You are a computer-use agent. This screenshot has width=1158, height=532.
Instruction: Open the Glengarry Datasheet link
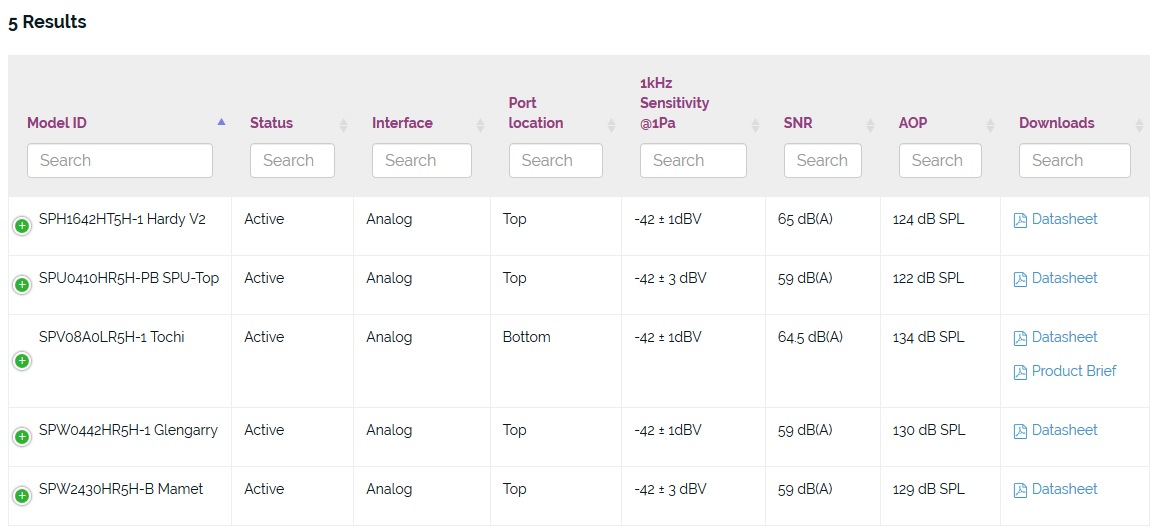tap(1064, 430)
